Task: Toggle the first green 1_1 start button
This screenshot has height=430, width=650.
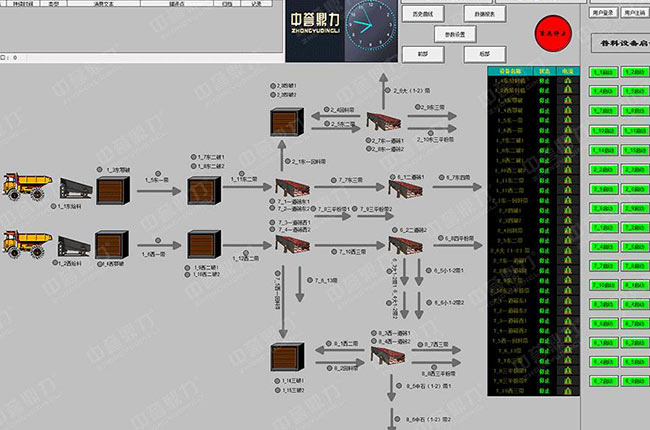Action: (x=603, y=72)
